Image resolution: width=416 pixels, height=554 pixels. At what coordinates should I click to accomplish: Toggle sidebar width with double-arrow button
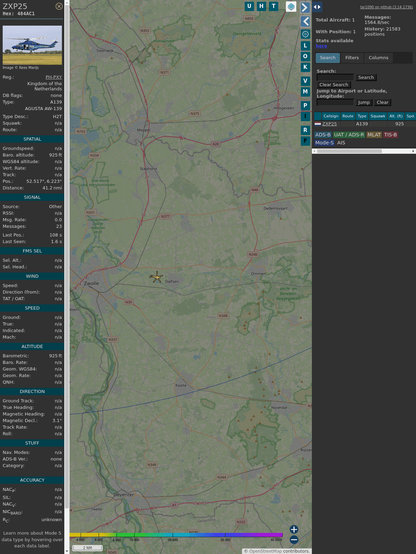[317, 7]
